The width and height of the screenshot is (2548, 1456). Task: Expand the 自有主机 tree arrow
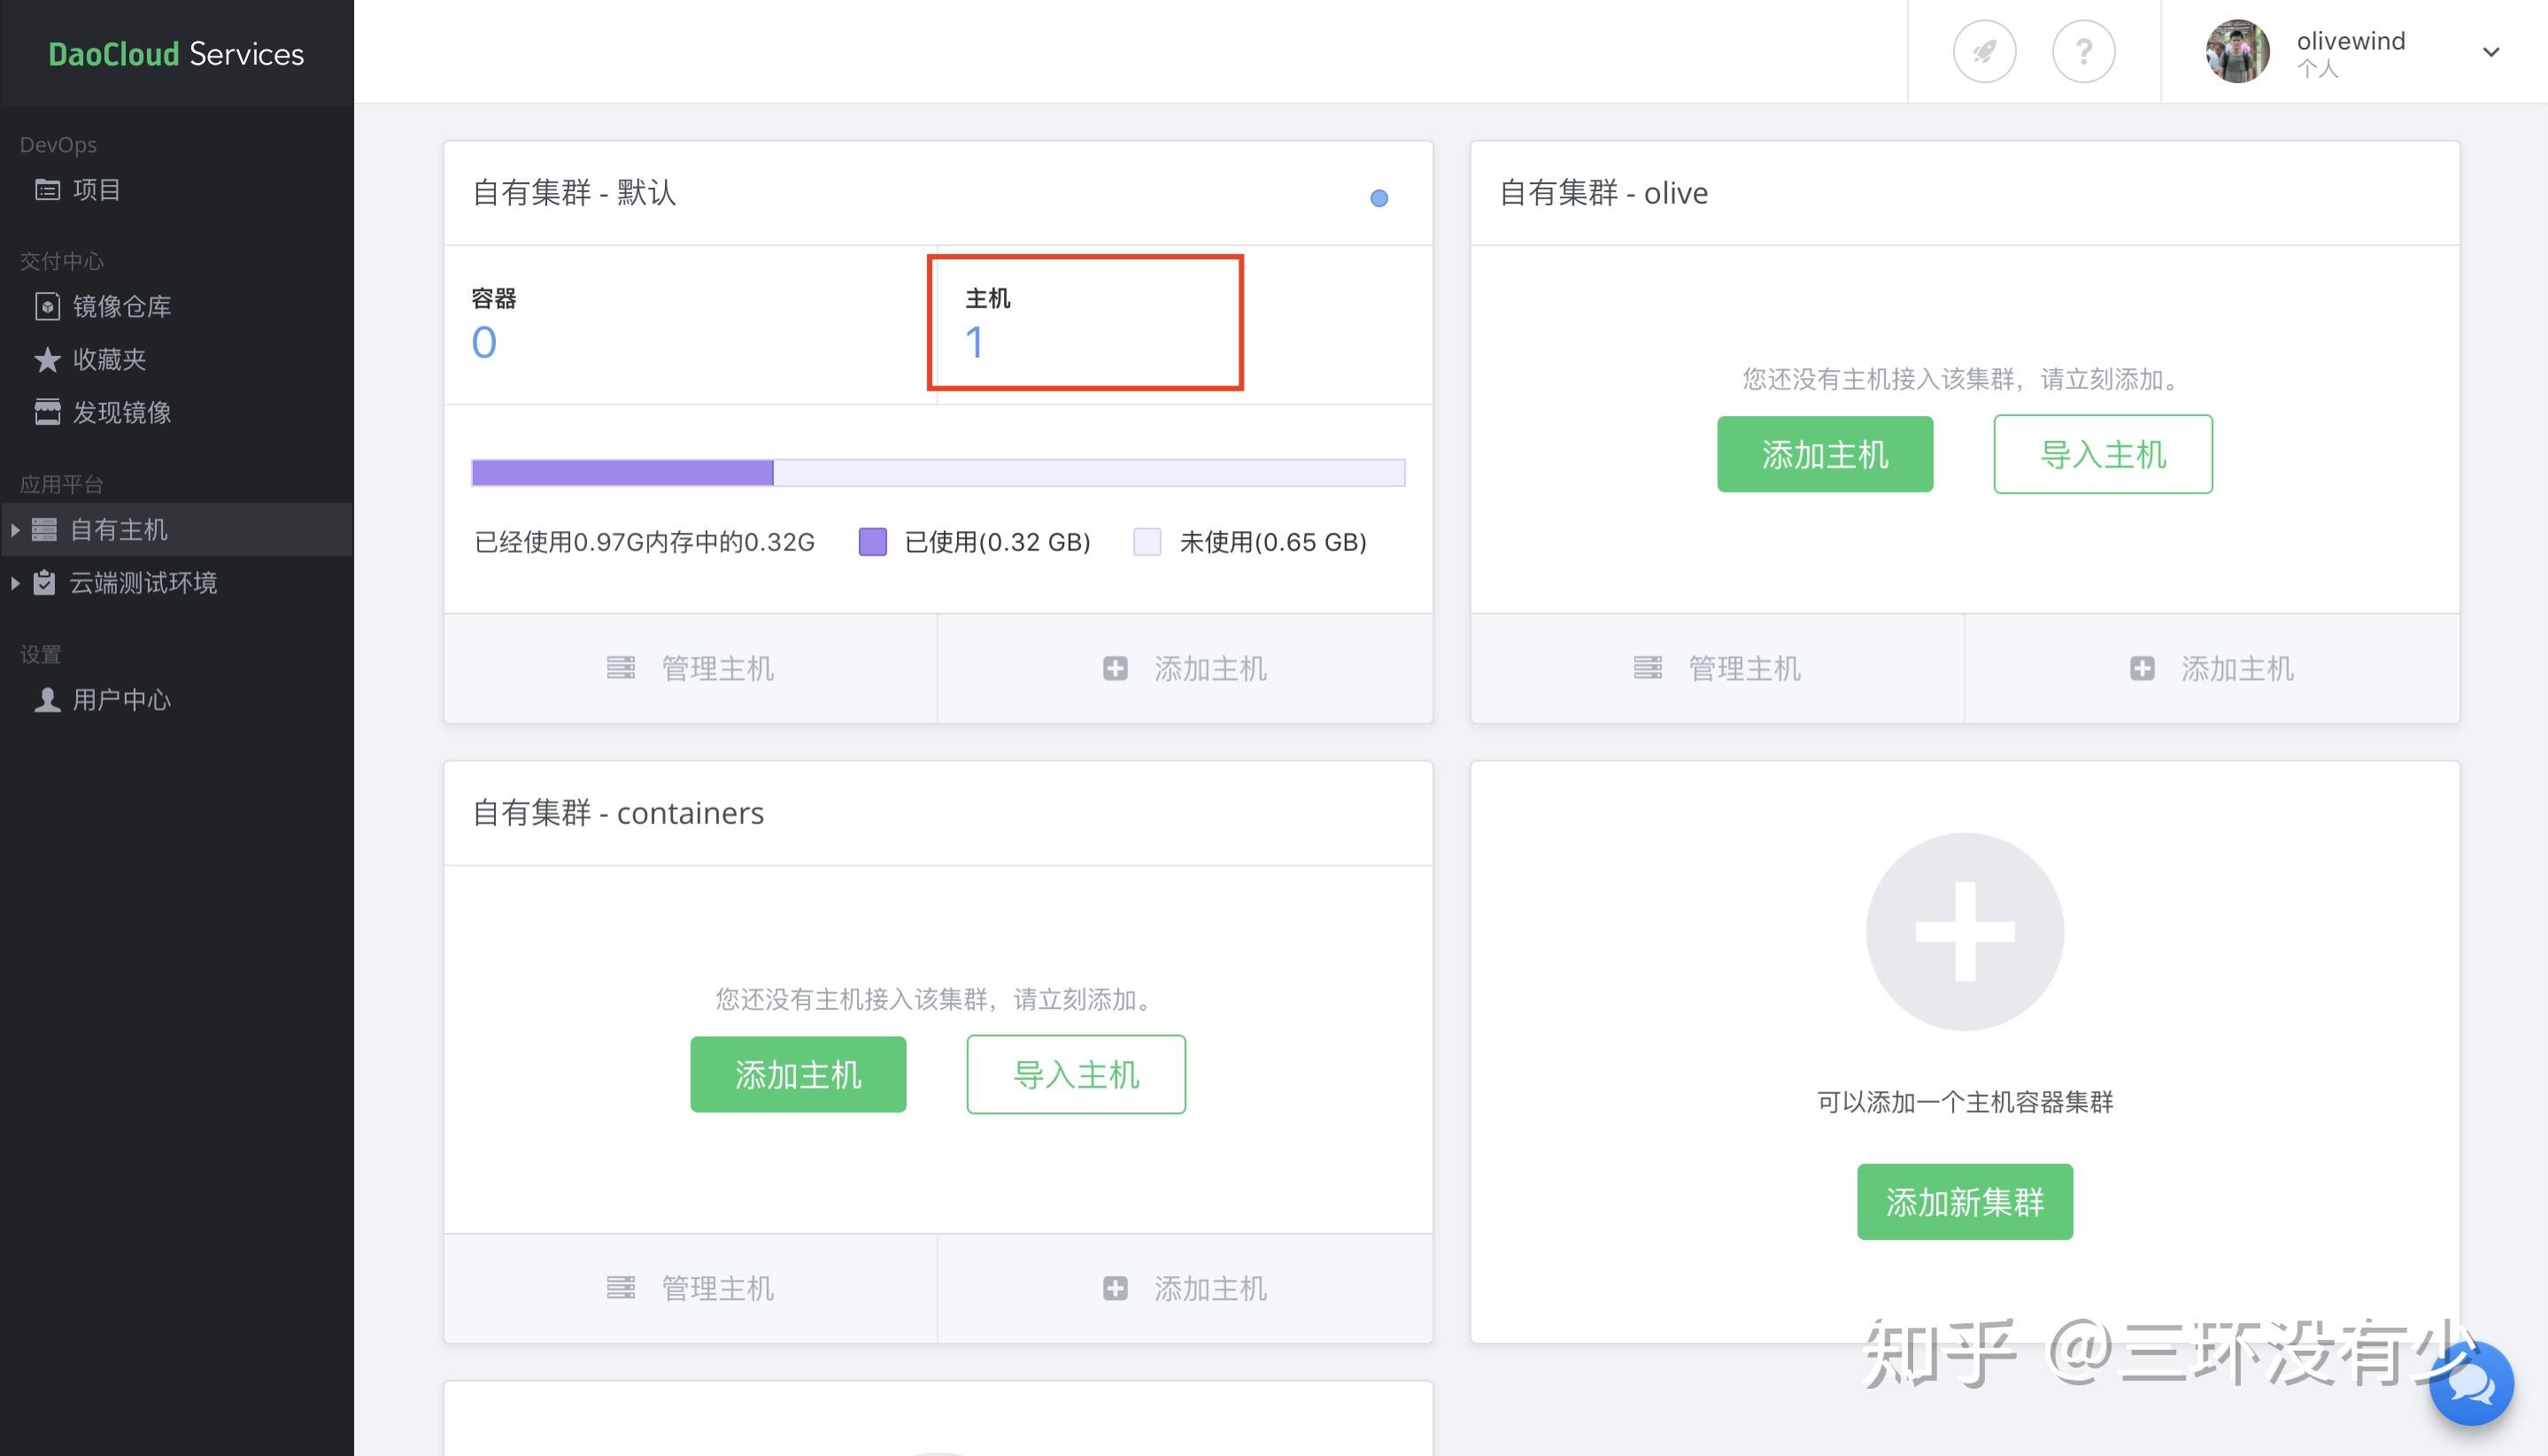15,530
